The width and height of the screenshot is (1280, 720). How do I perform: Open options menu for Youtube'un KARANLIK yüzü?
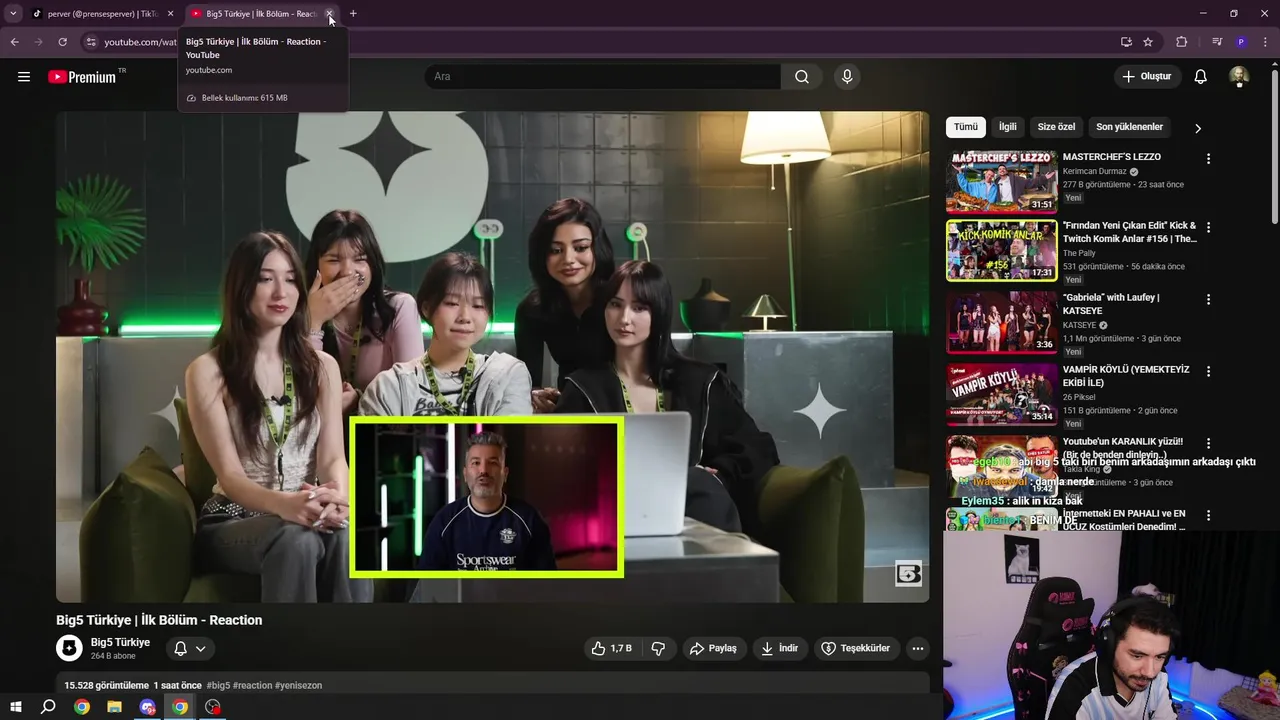[1208, 443]
